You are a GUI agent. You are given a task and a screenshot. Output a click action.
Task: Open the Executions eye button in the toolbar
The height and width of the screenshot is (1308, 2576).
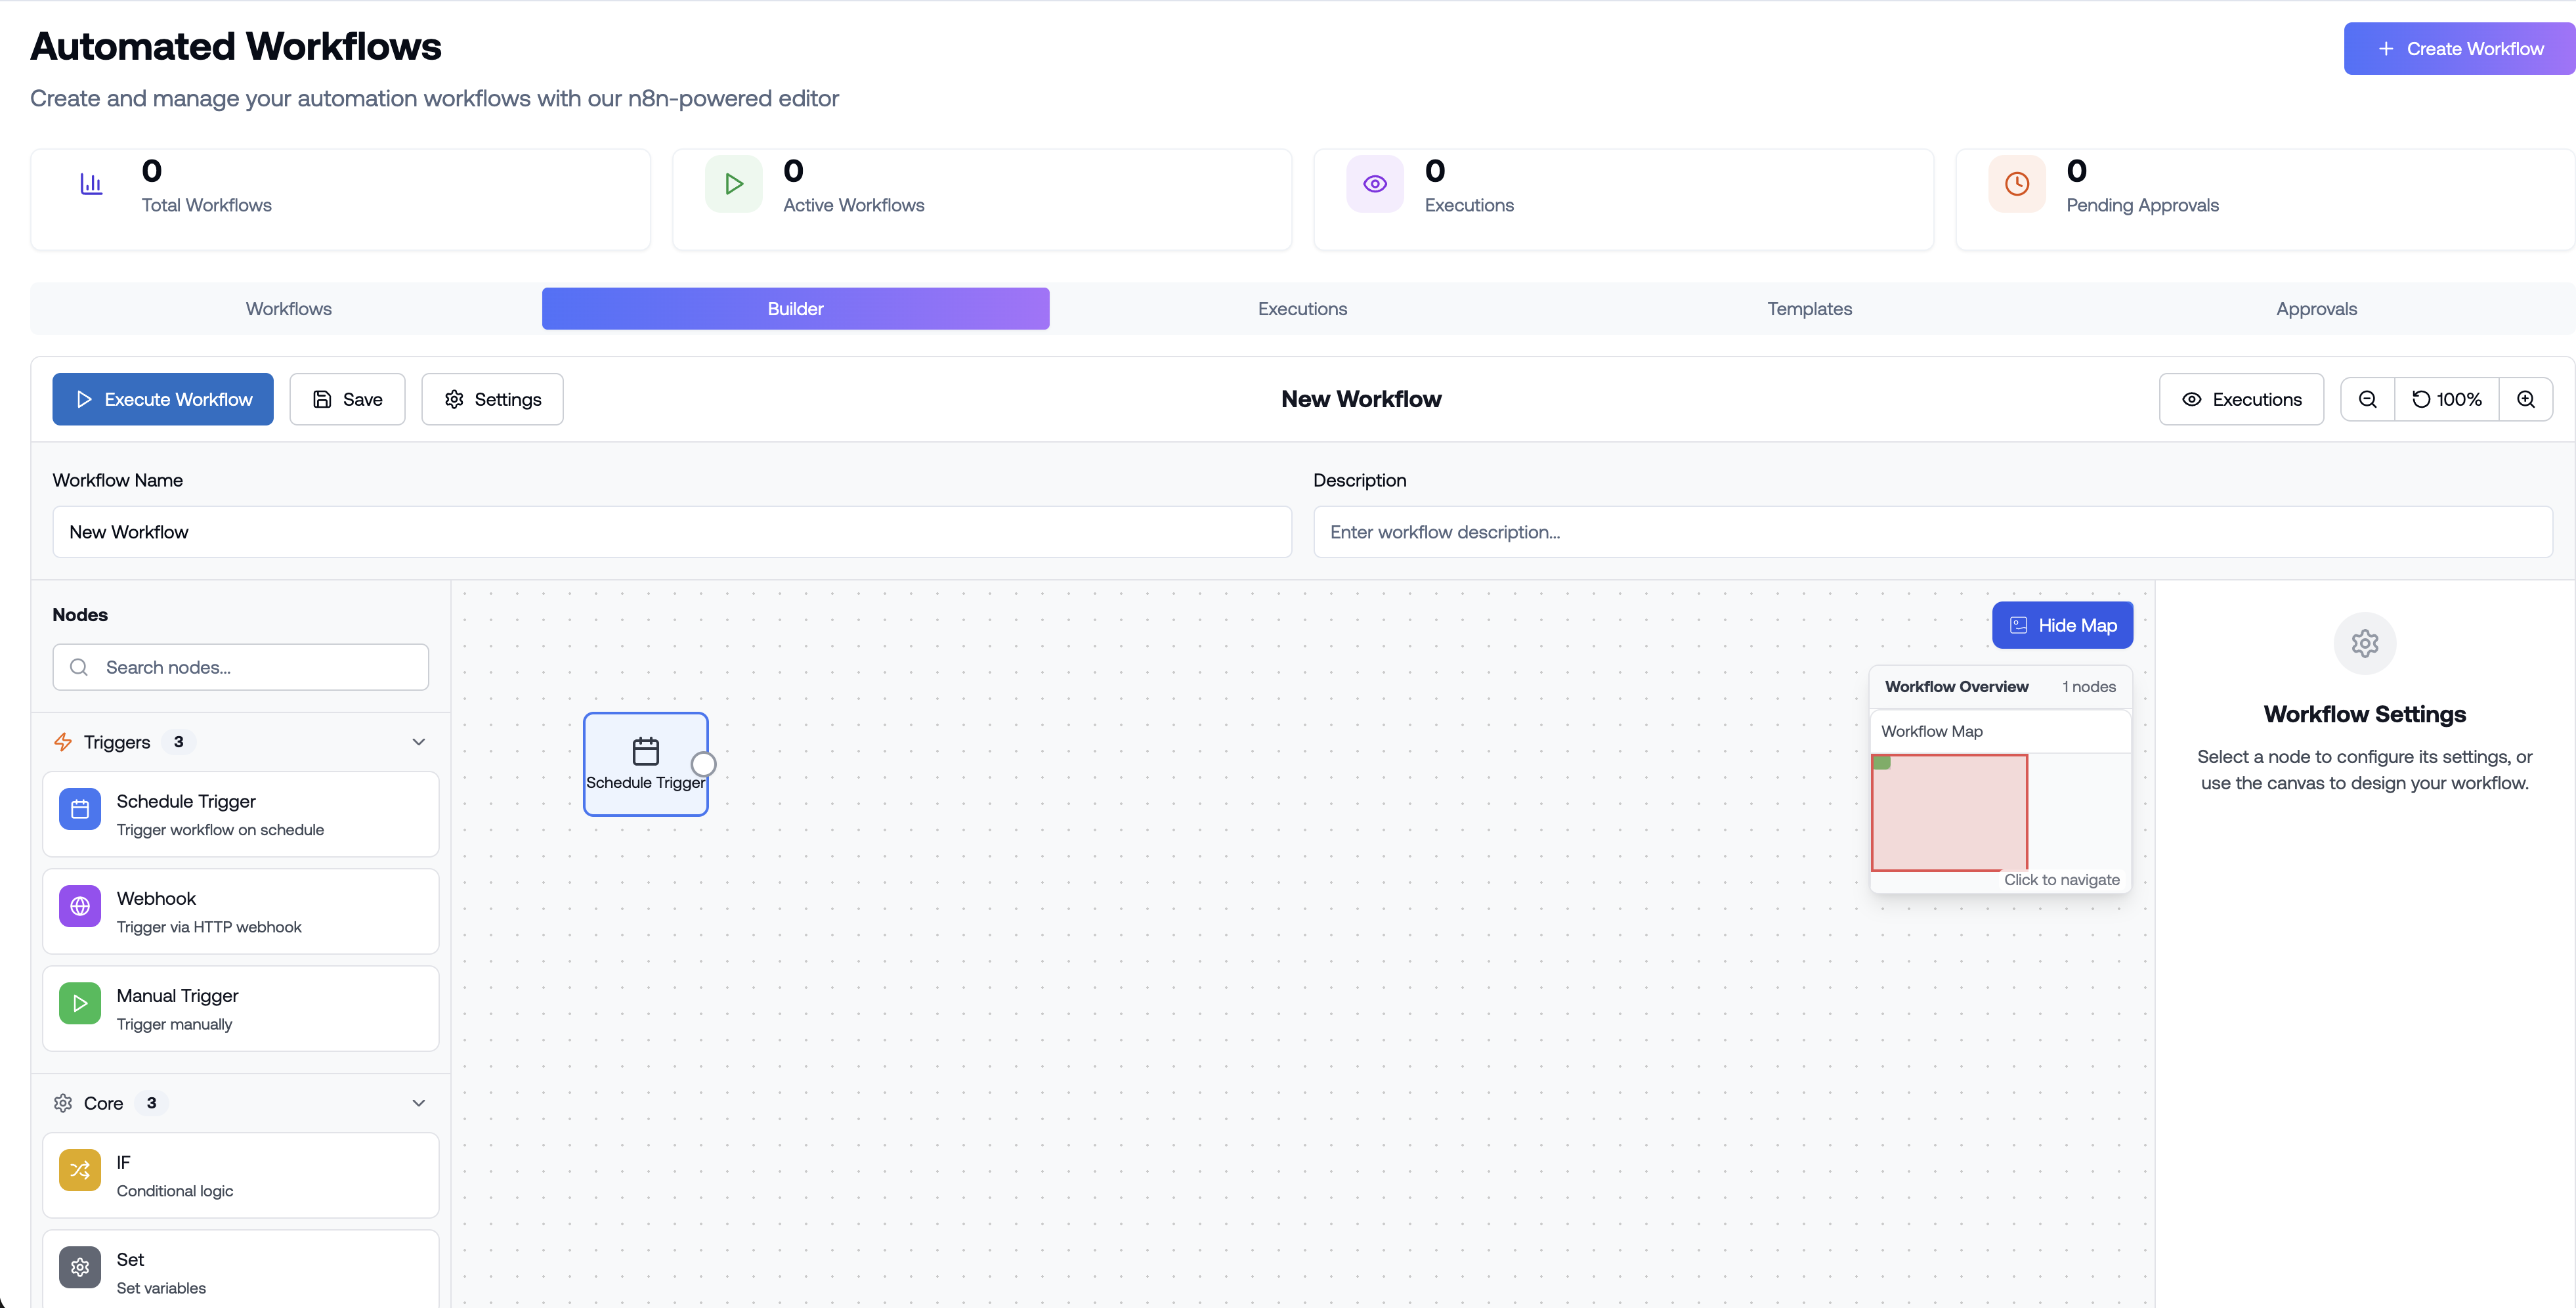coord(2241,399)
